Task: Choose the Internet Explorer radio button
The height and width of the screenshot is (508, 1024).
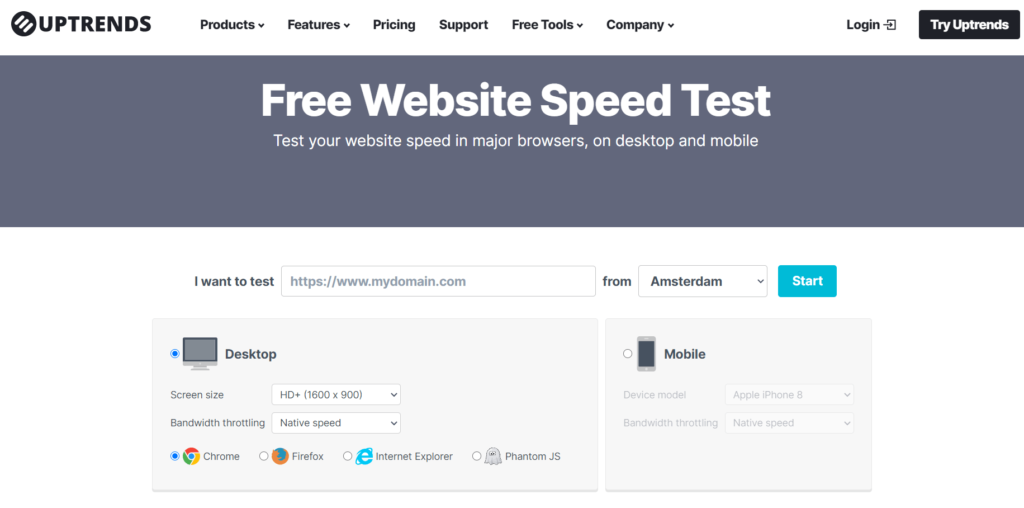Action: tap(347, 456)
